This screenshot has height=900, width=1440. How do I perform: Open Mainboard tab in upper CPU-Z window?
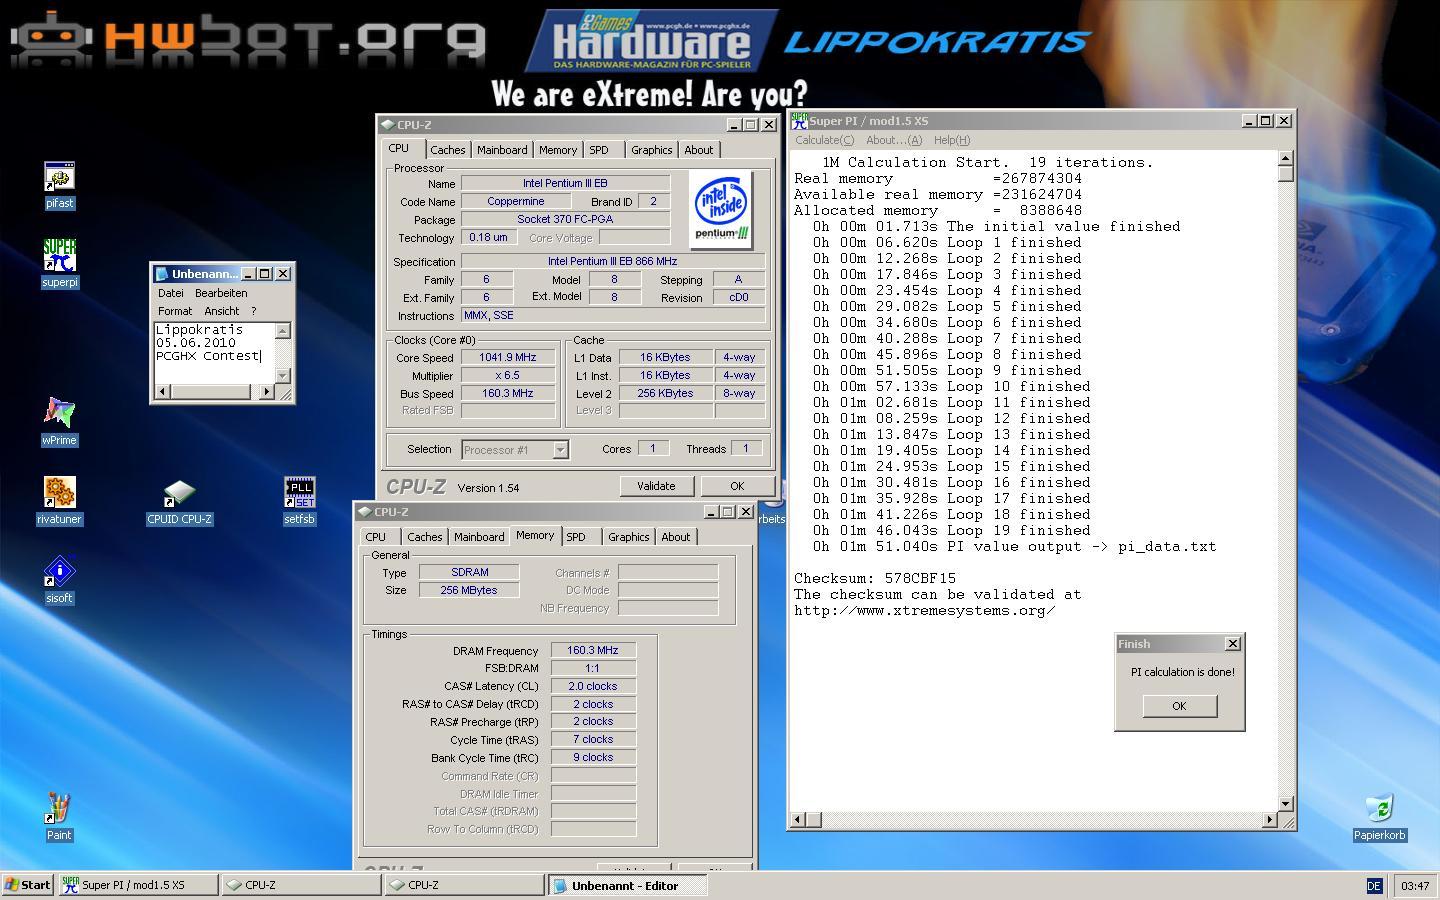(x=502, y=150)
